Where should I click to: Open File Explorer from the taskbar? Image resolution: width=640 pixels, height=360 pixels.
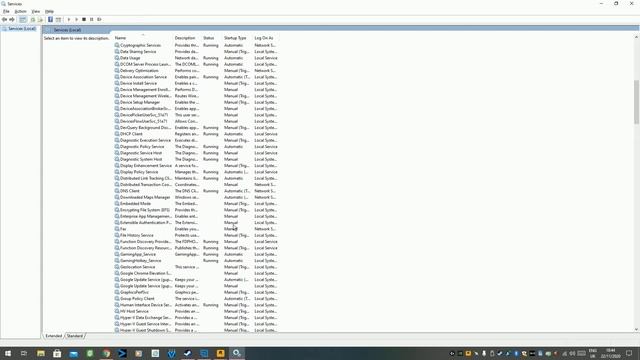[x=41, y=353]
